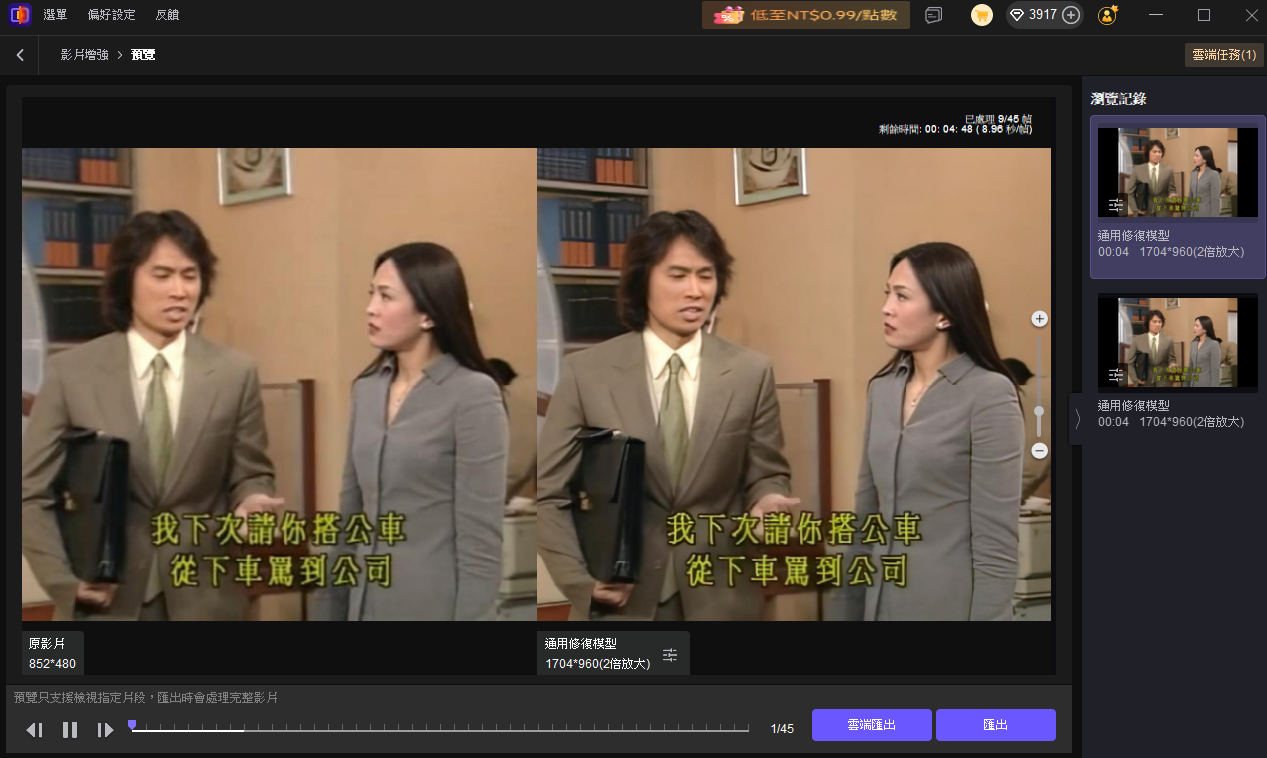Step to the next frame
The width and height of the screenshot is (1267, 758).
pyautogui.click(x=105, y=730)
